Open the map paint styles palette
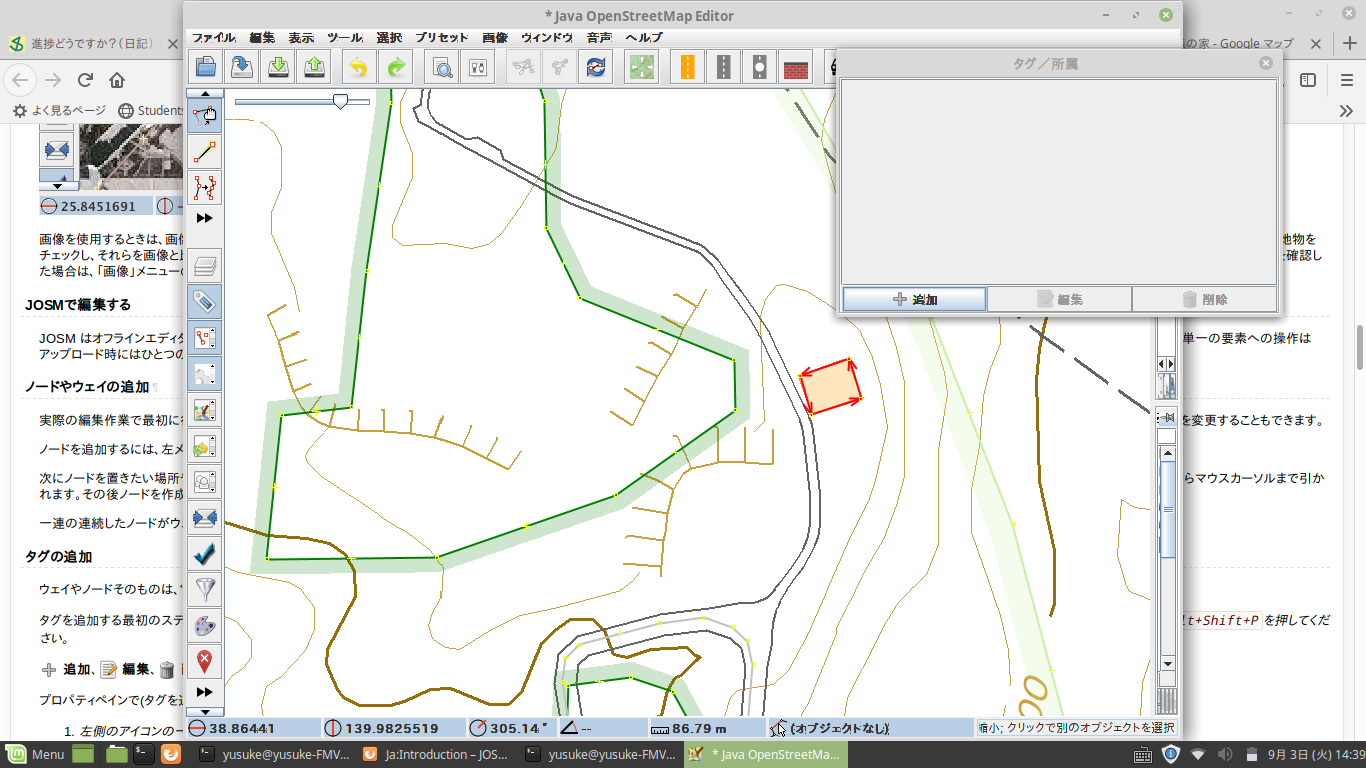Image resolution: width=1366 pixels, height=768 pixels. [x=205, y=626]
